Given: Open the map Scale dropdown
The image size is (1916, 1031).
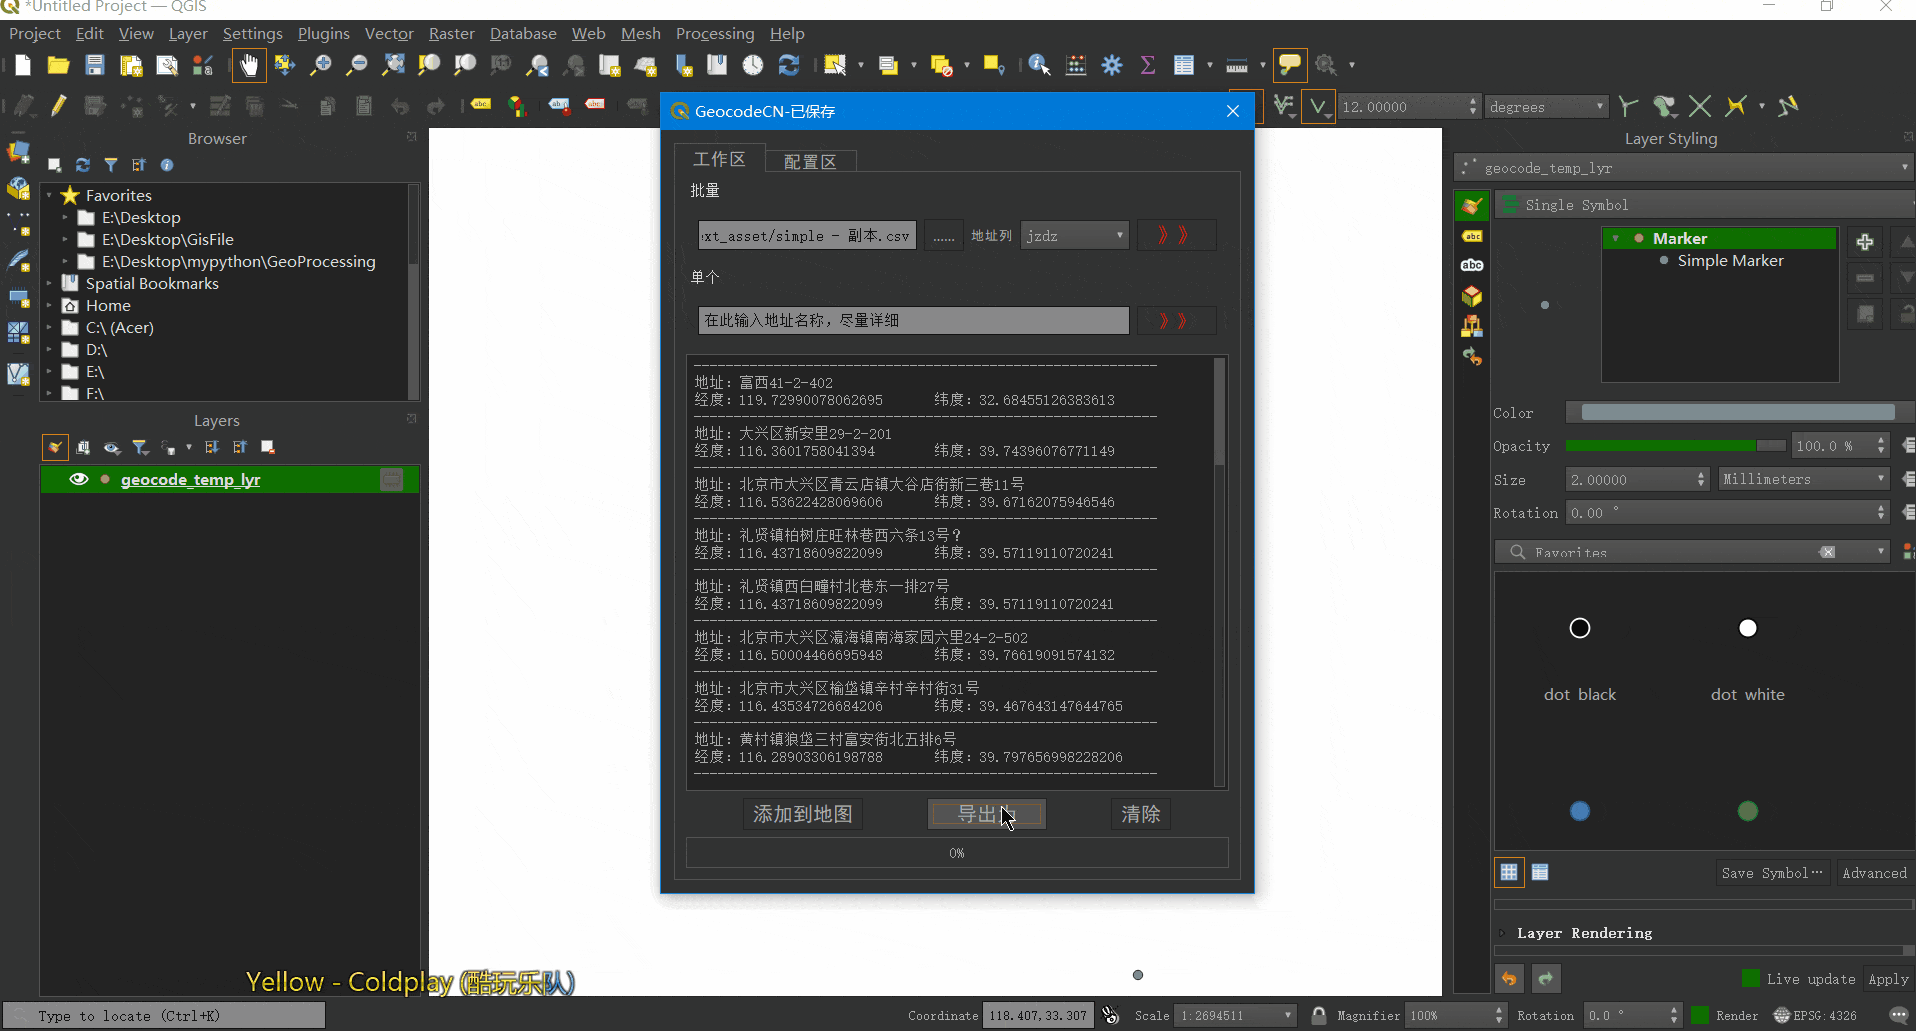Looking at the screenshot, I should click(1236, 1015).
